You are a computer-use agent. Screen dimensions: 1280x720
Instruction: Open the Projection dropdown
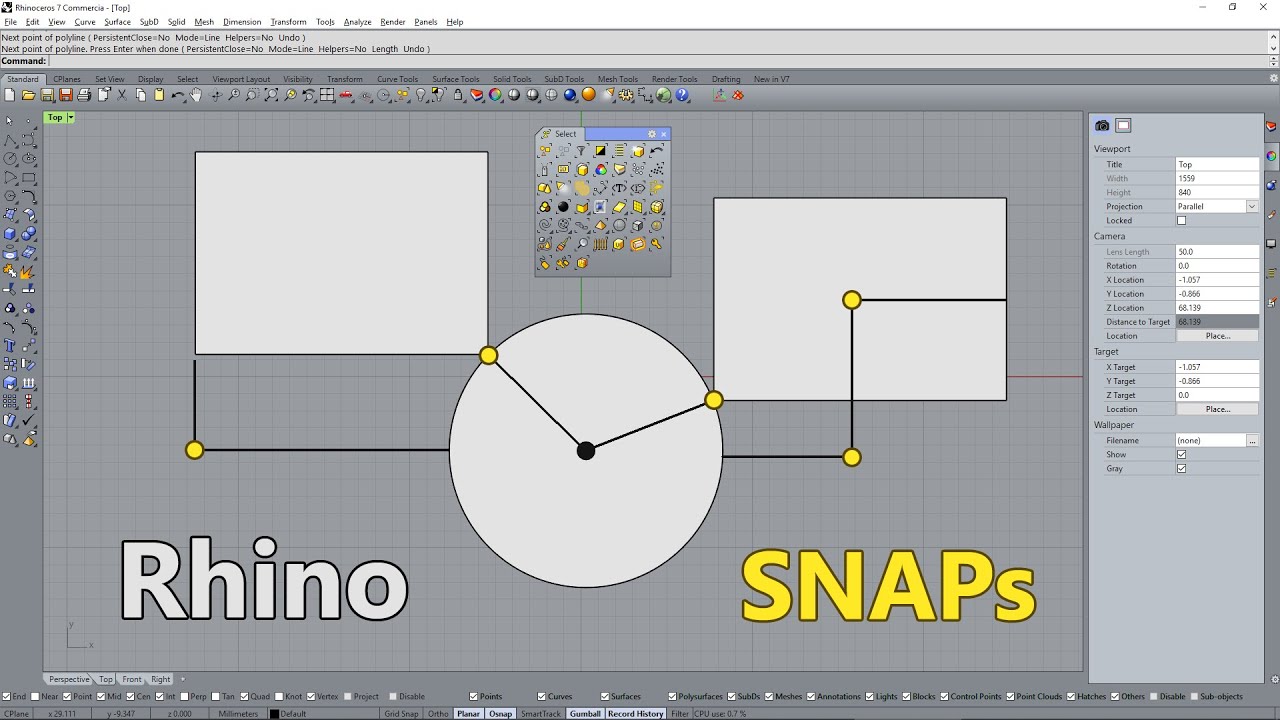click(x=1251, y=206)
